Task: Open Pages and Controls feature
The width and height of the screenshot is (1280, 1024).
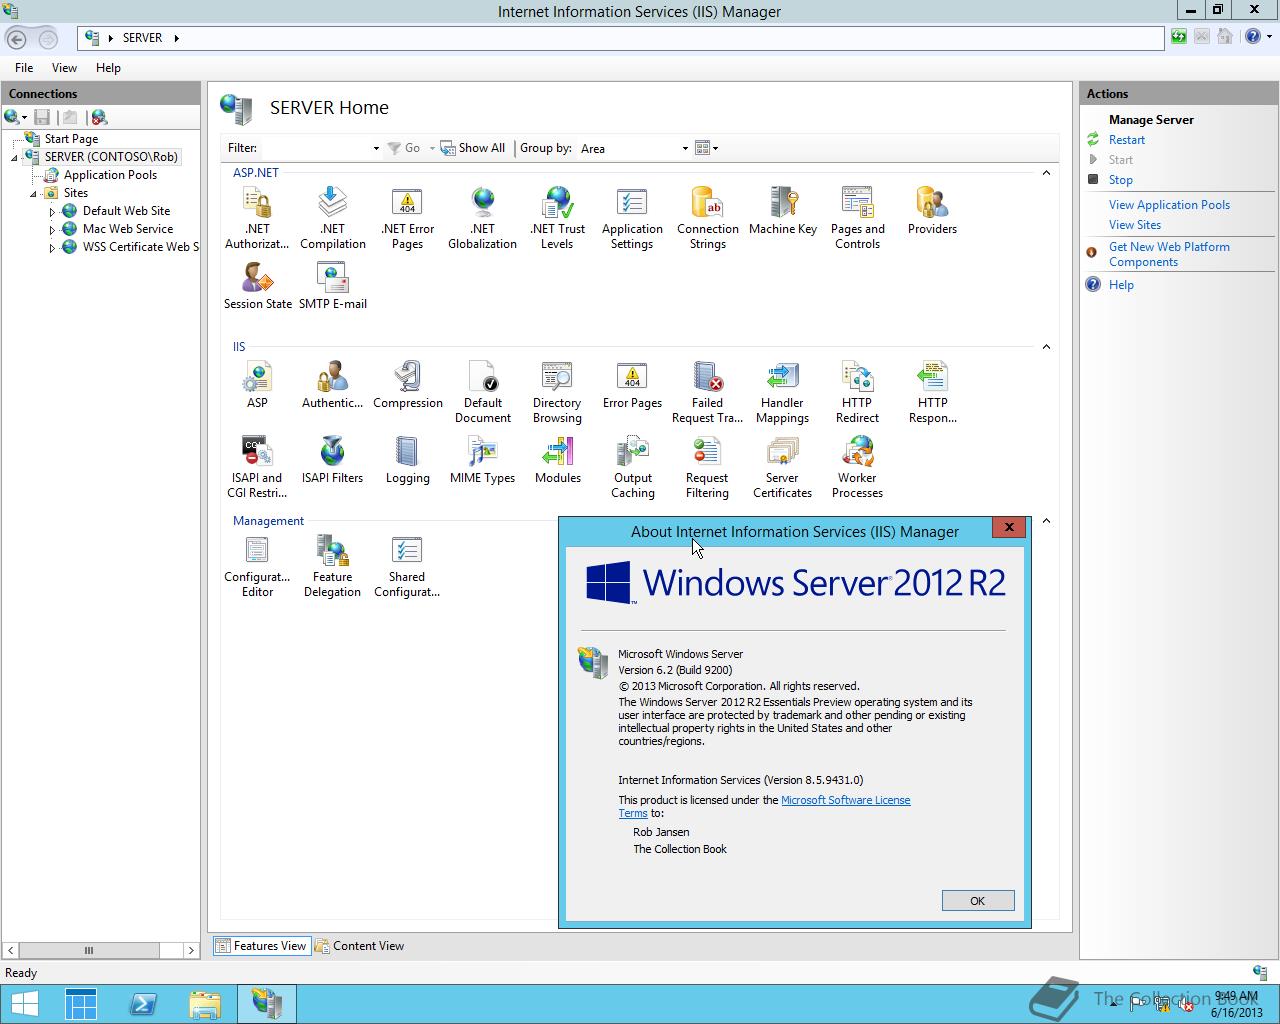Action: (x=858, y=218)
